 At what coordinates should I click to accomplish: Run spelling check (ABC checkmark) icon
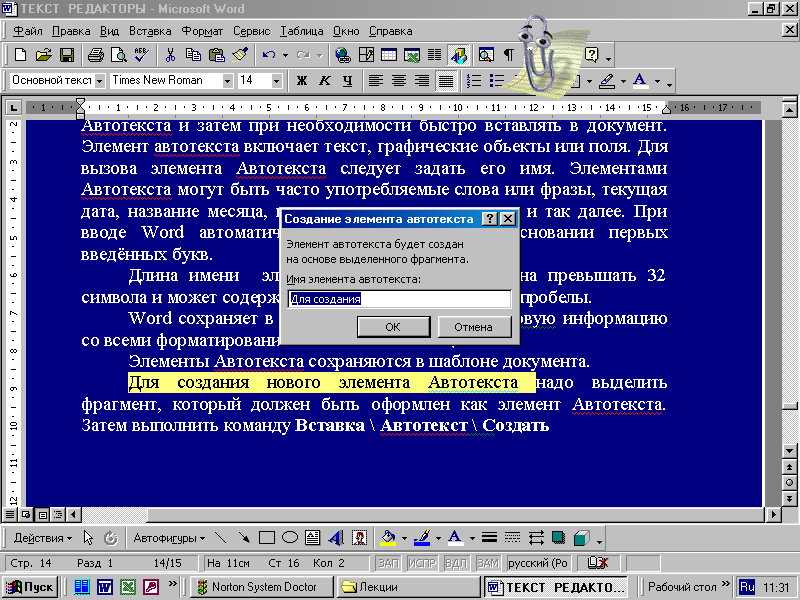tap(142, 55)
